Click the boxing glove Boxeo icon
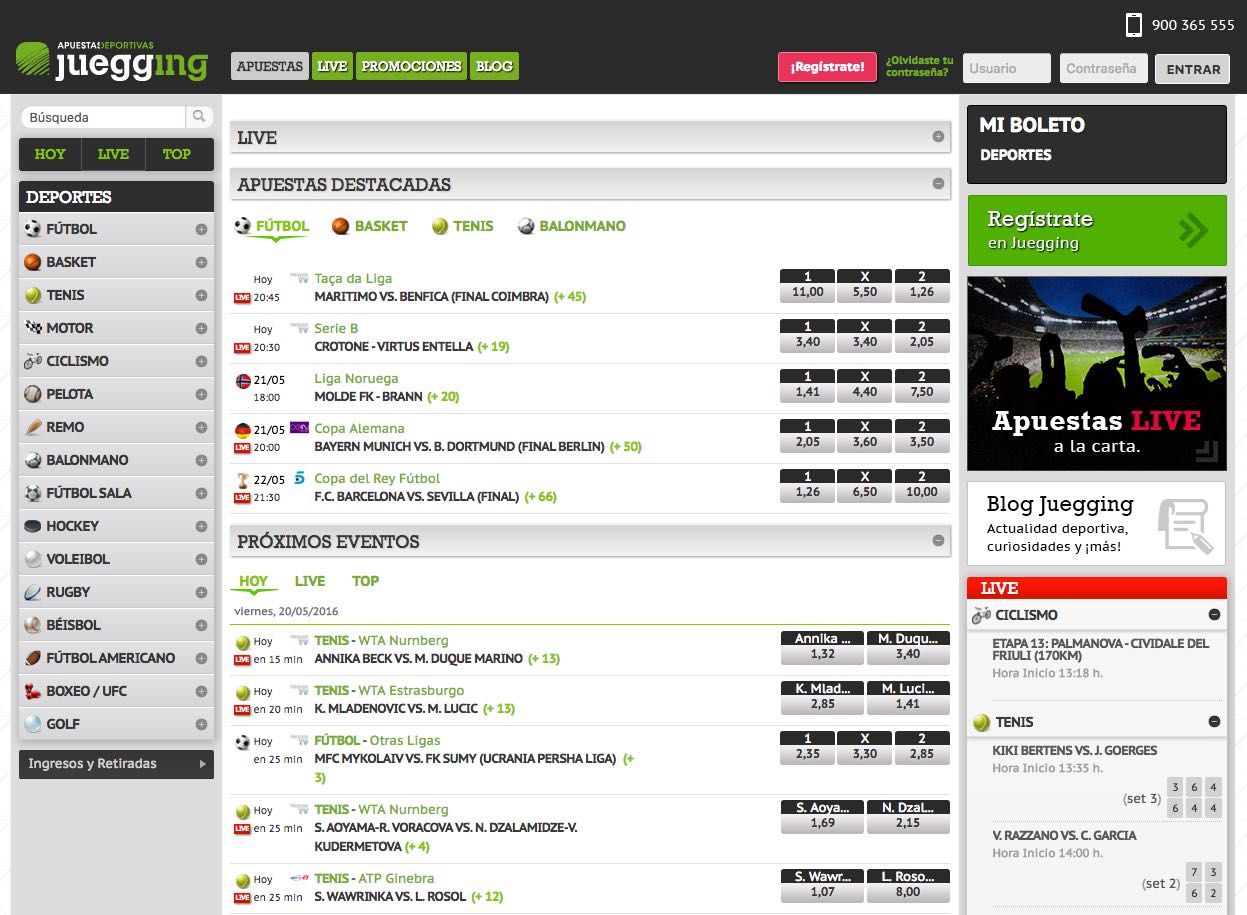 (x=33, y=691)
